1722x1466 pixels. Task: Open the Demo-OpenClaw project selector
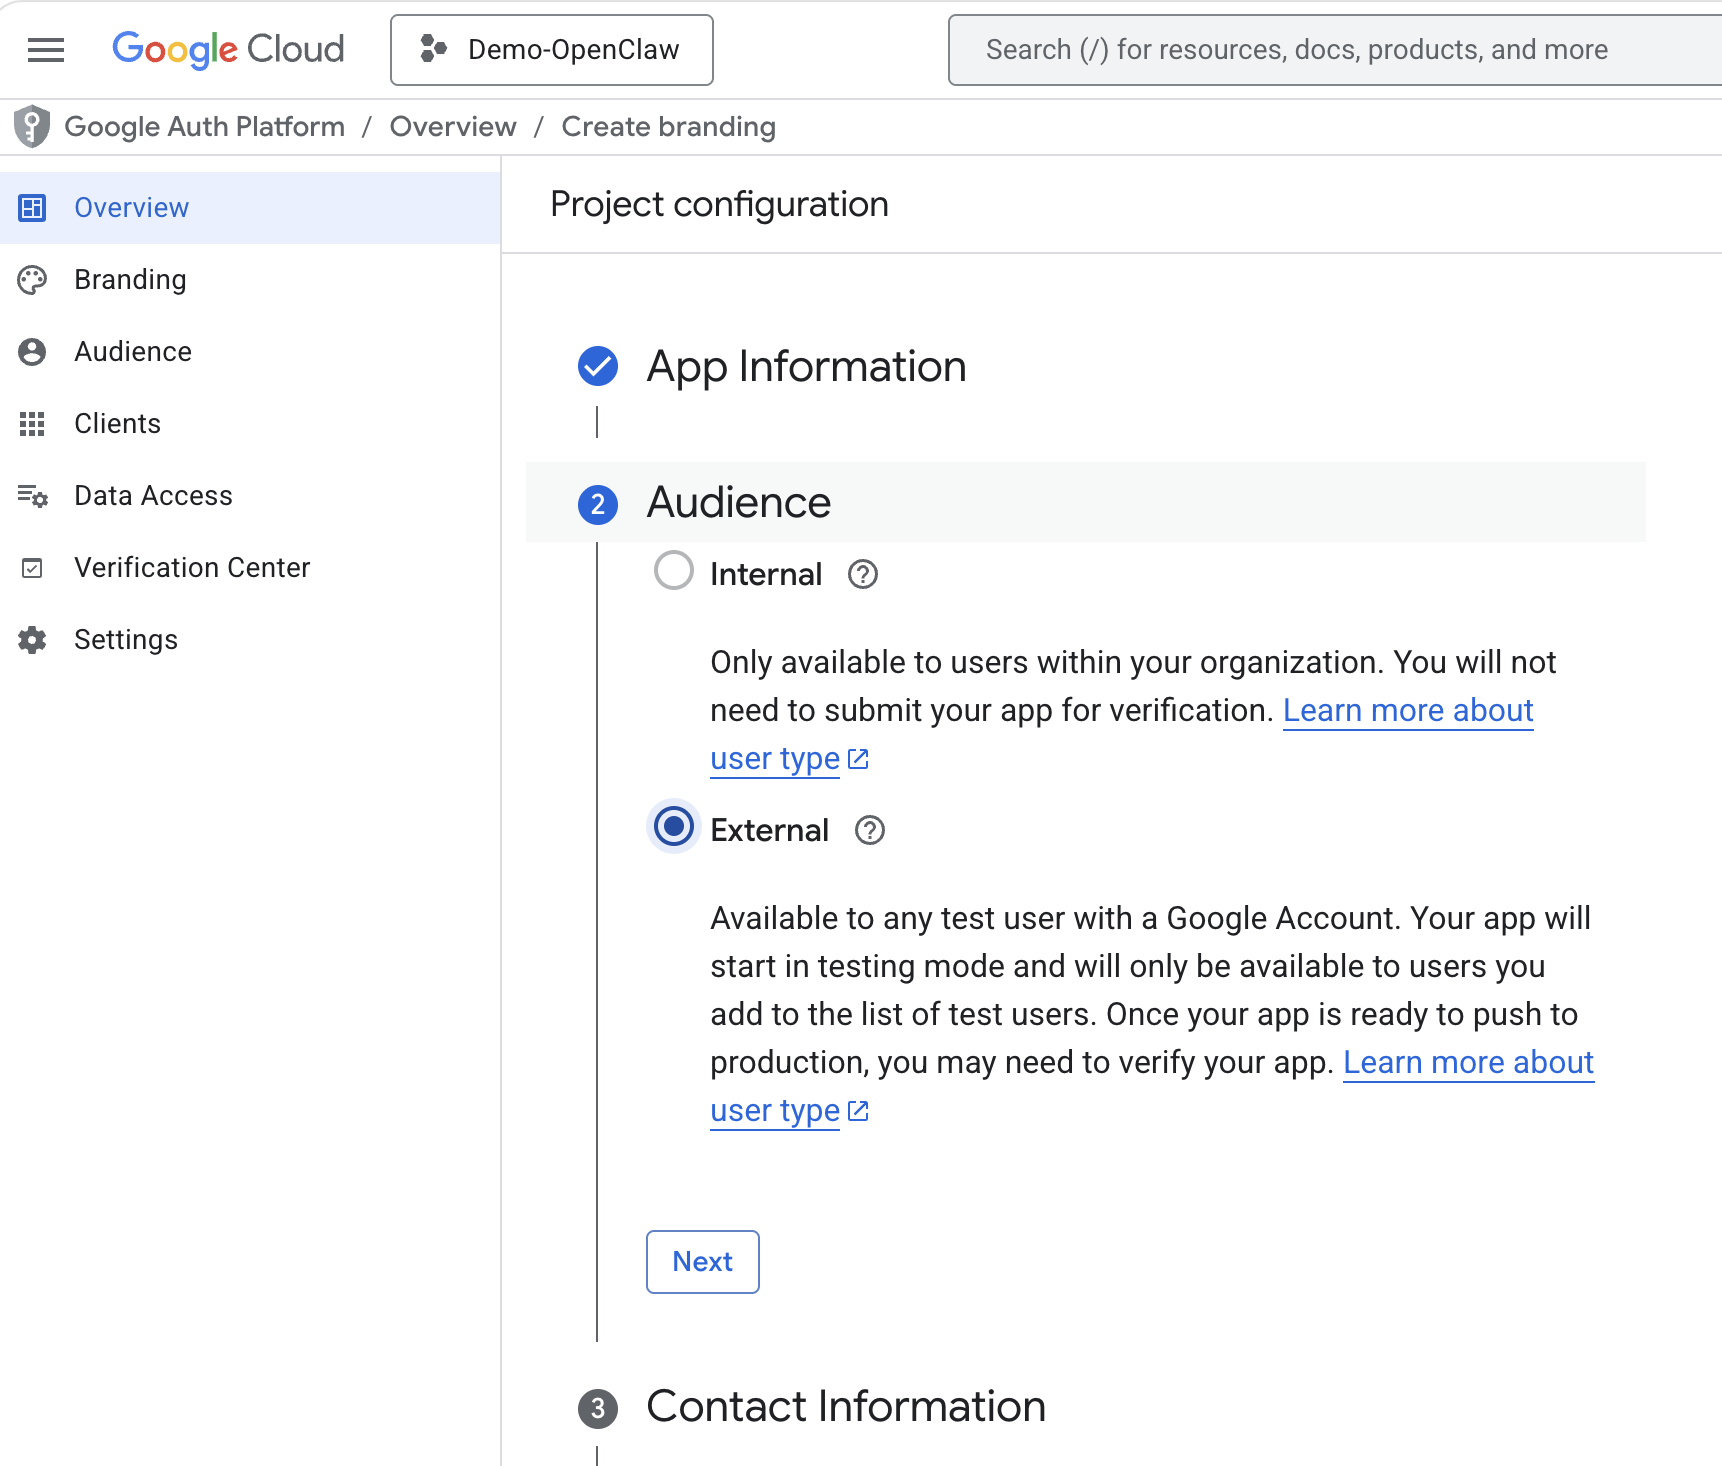[551, 49]
